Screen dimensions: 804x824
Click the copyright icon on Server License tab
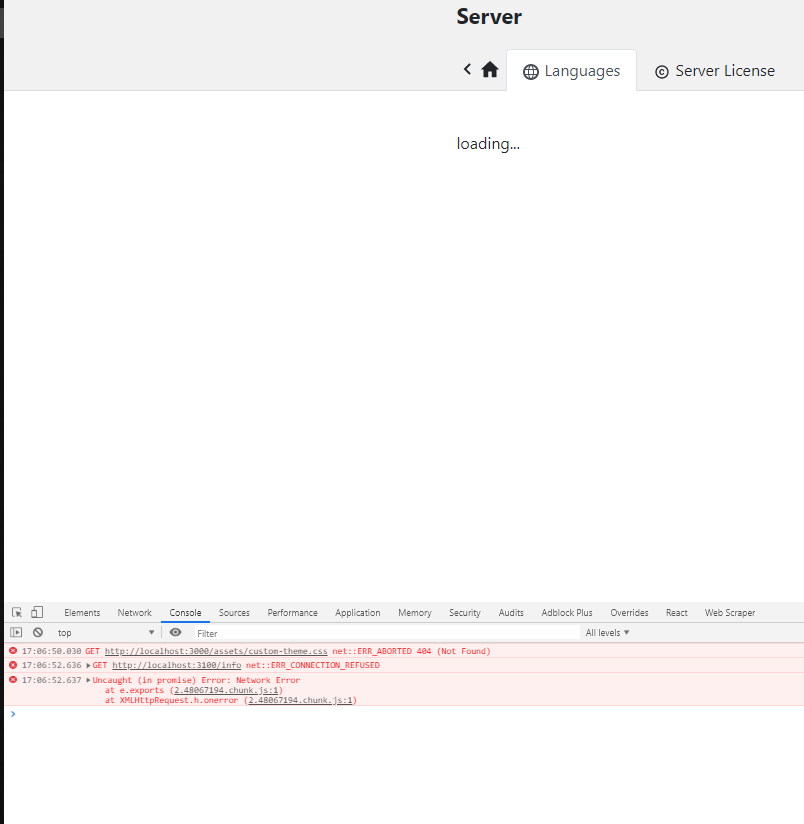click(661, 71)
